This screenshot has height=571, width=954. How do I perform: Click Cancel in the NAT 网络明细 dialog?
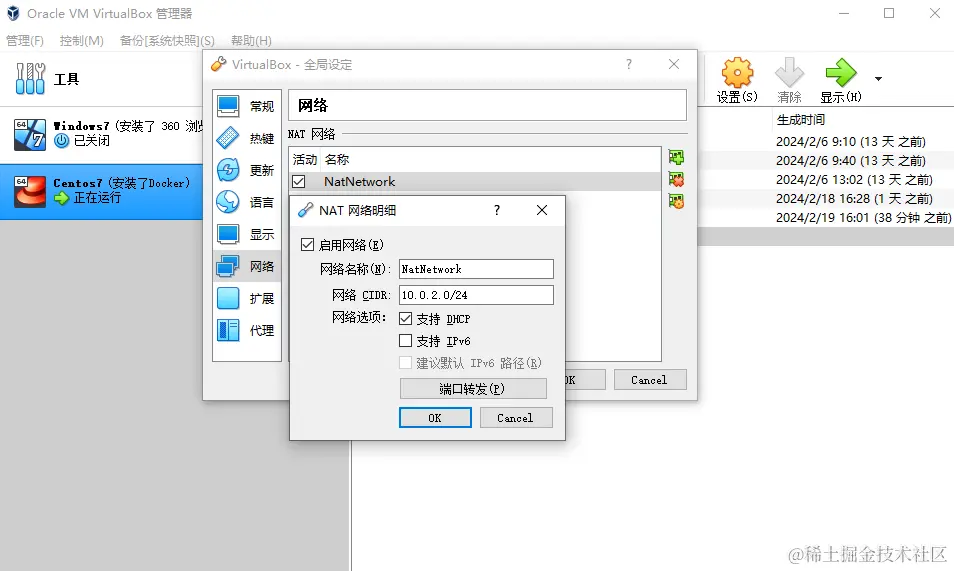point(516,418)
